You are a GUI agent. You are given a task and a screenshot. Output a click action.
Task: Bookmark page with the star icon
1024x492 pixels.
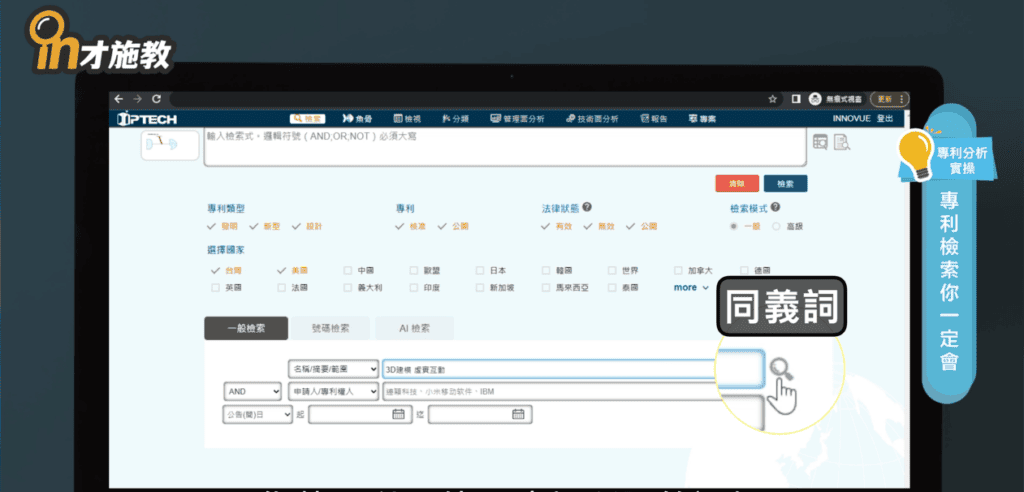point(773,99)
